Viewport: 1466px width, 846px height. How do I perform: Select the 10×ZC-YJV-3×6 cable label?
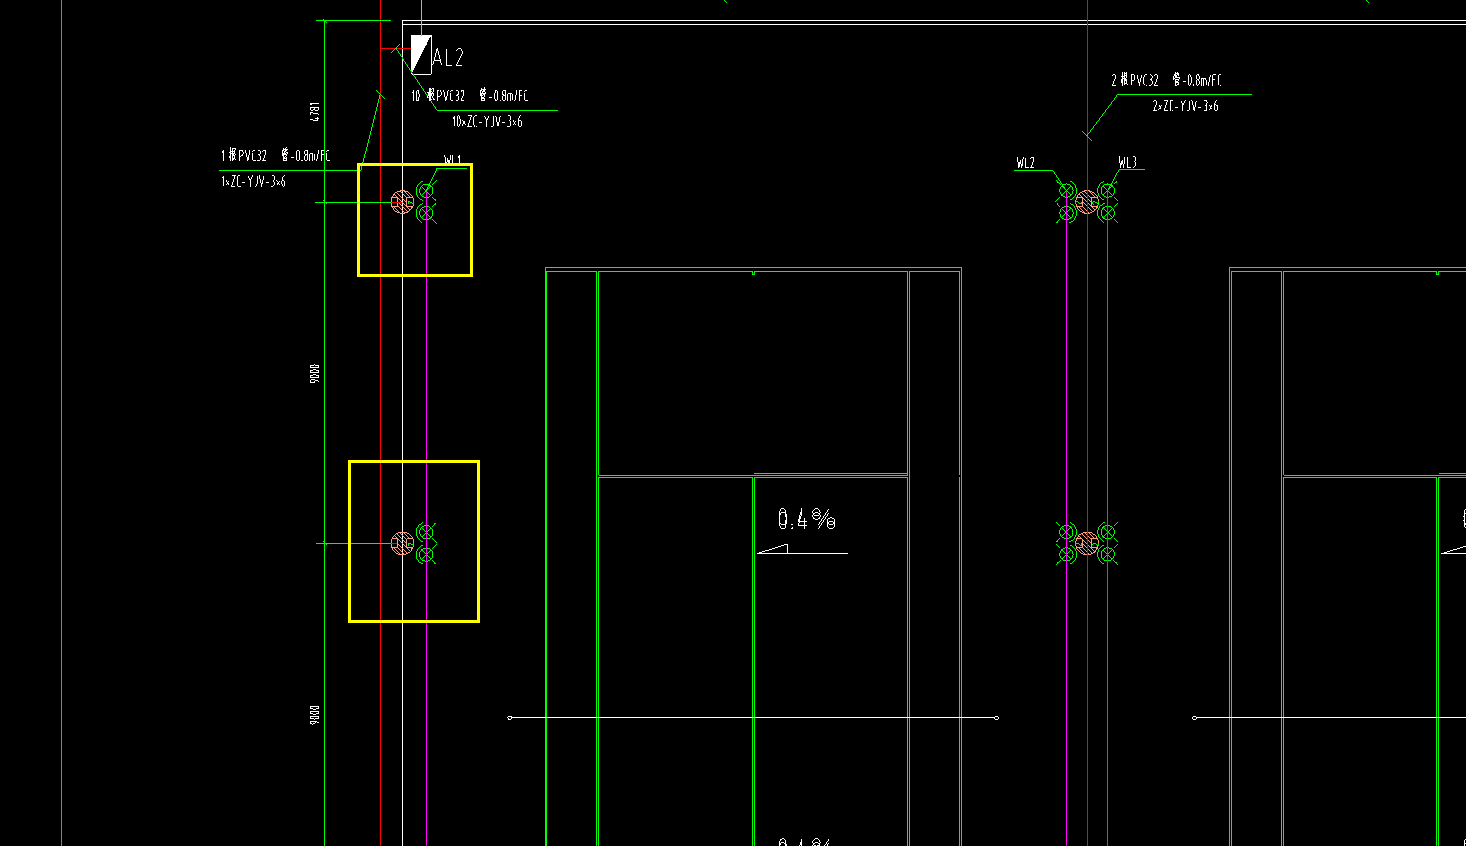[x=487, y=122]
